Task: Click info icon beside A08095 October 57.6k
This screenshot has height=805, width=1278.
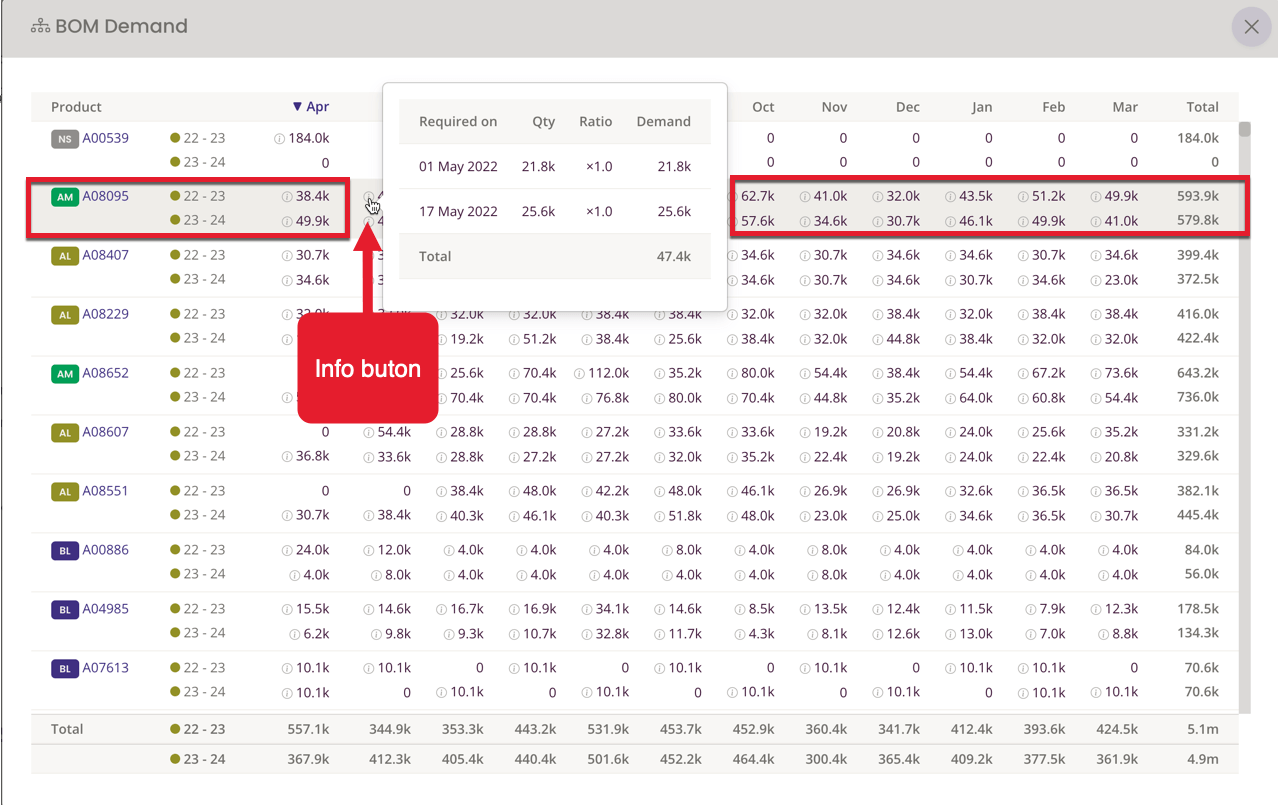Action: click(733, 222)
